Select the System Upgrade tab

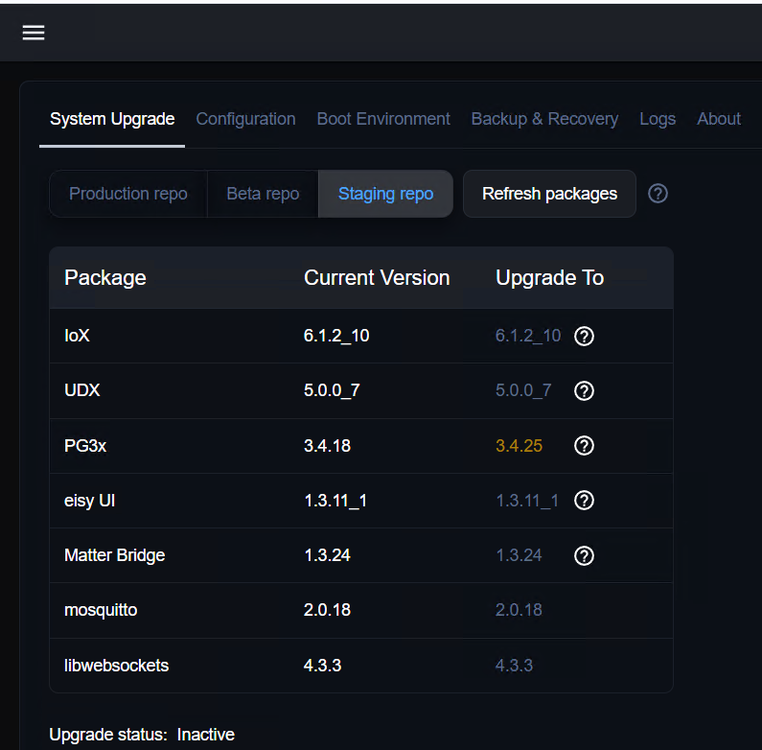[112, 119]
